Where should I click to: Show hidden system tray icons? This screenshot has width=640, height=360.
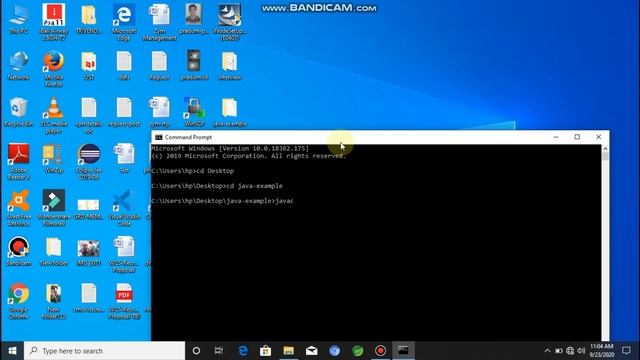pyautogui.click(x=547, y=351)
